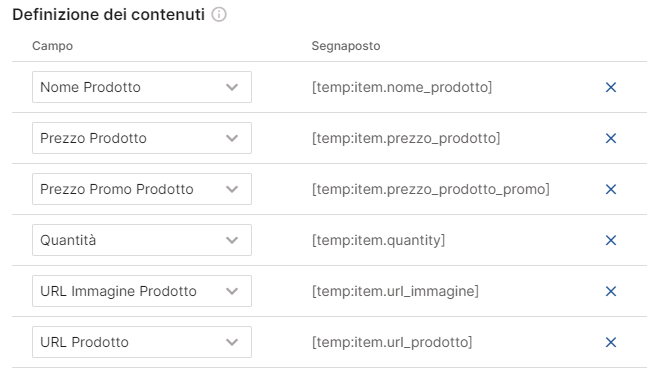Delete the Prezzo Prodotto row

pyautogui.click(x=611, y=138)
